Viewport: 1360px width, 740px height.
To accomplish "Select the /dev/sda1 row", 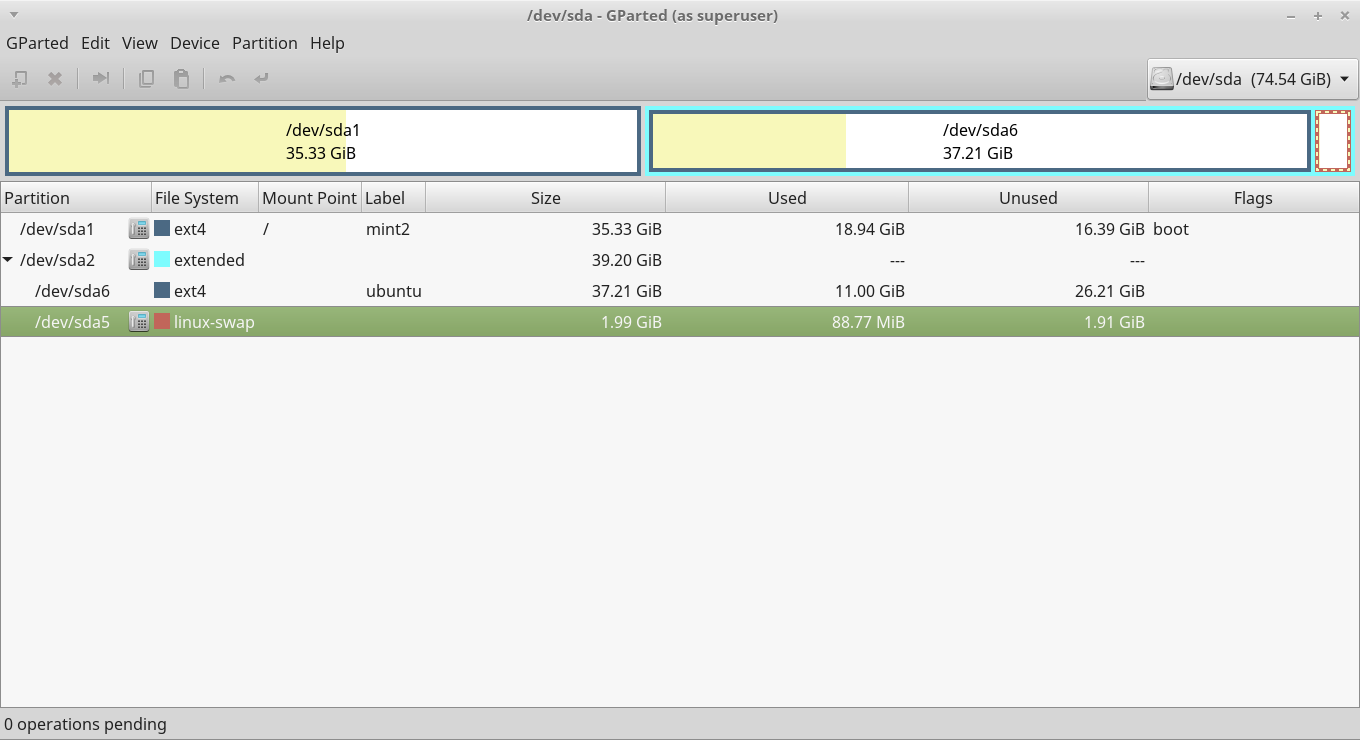I will pos(680,229).
